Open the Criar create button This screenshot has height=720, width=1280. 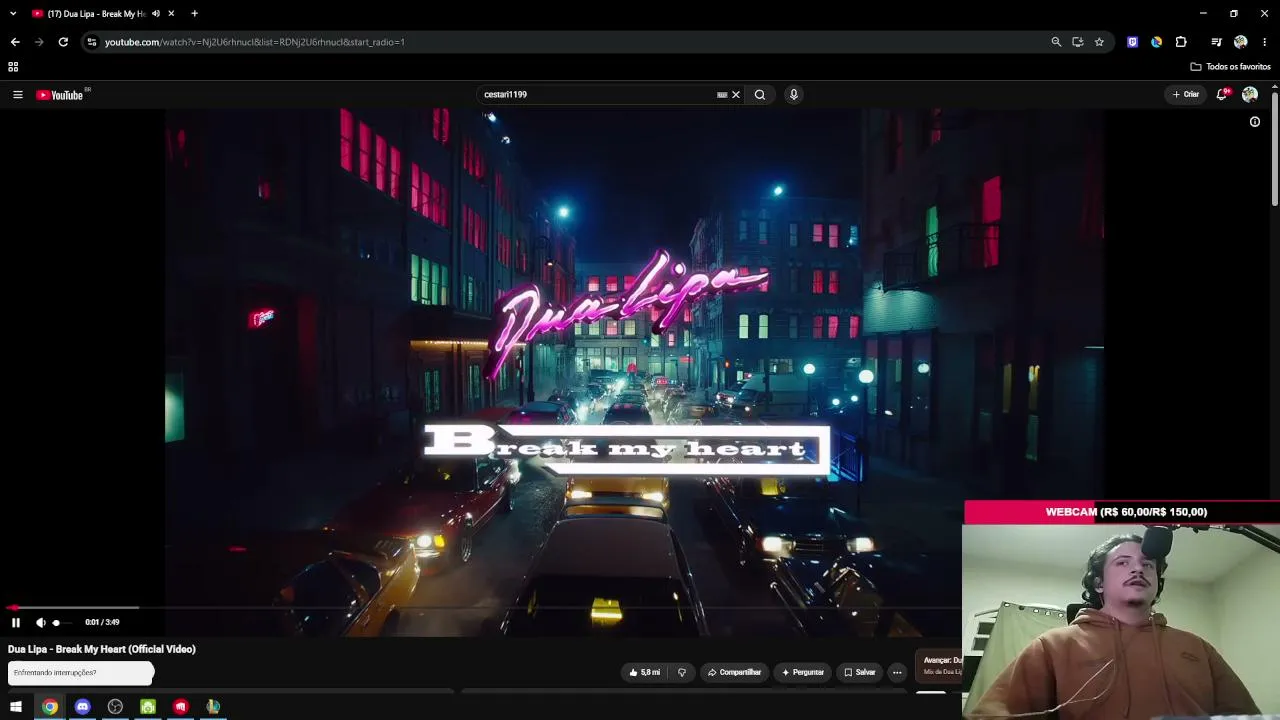tap(1186, 95)
